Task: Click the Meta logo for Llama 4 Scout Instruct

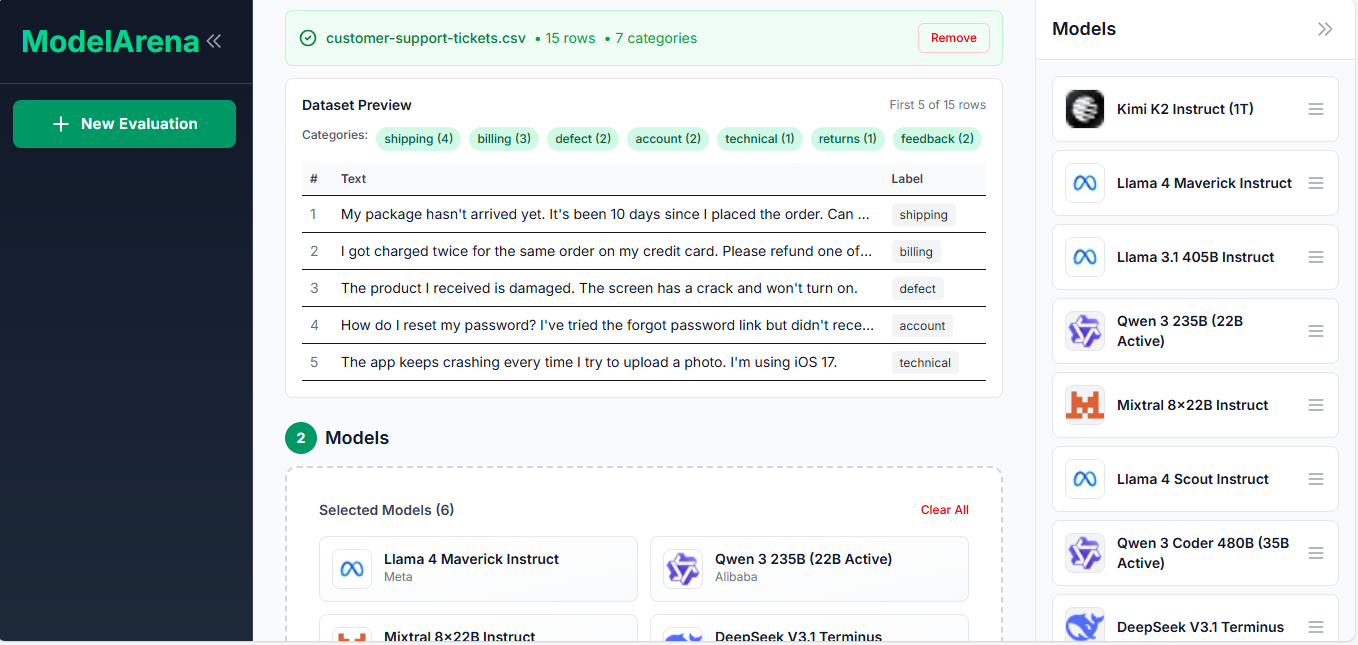Action: (1085, 479)
